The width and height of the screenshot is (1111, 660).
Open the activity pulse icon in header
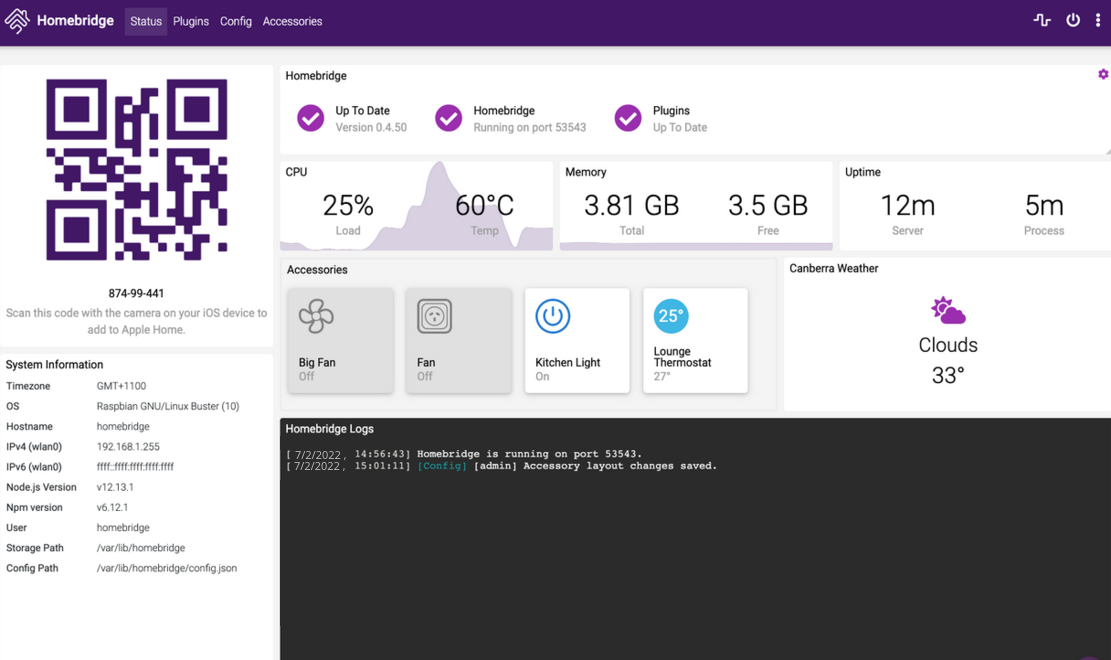(x=1042, y=20)
